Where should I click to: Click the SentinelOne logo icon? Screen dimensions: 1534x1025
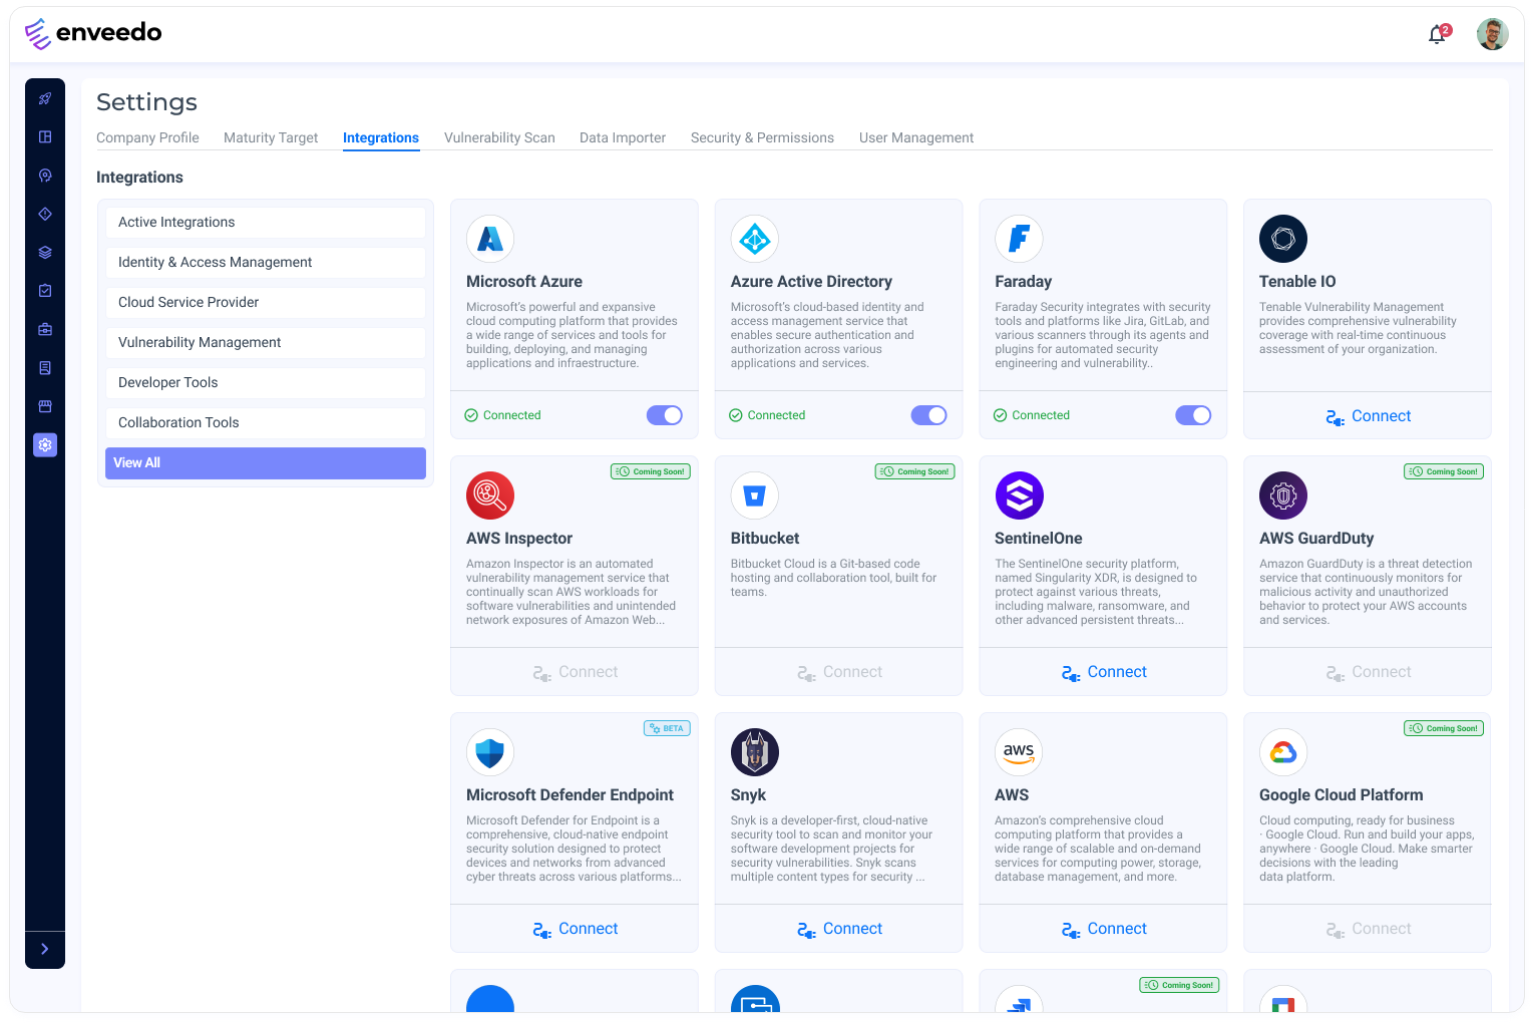coord(1019,495)
